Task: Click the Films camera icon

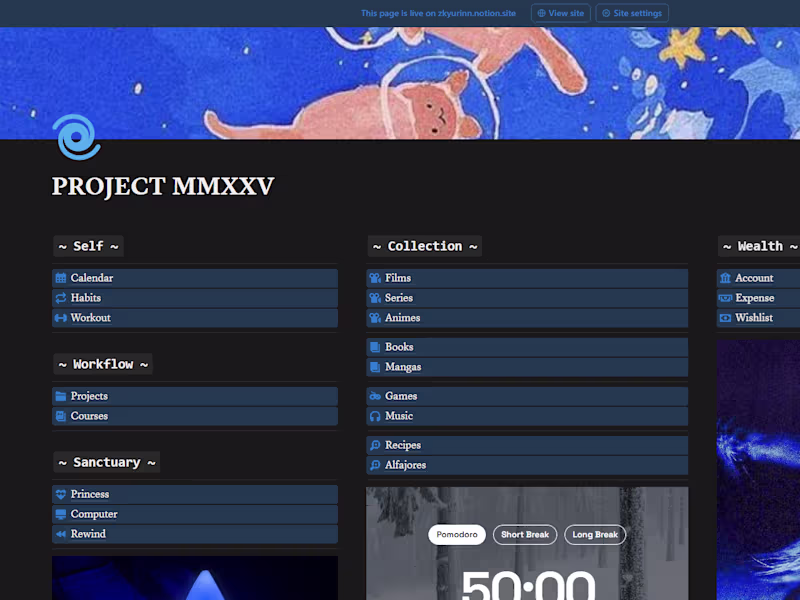Action: (375, 278)
